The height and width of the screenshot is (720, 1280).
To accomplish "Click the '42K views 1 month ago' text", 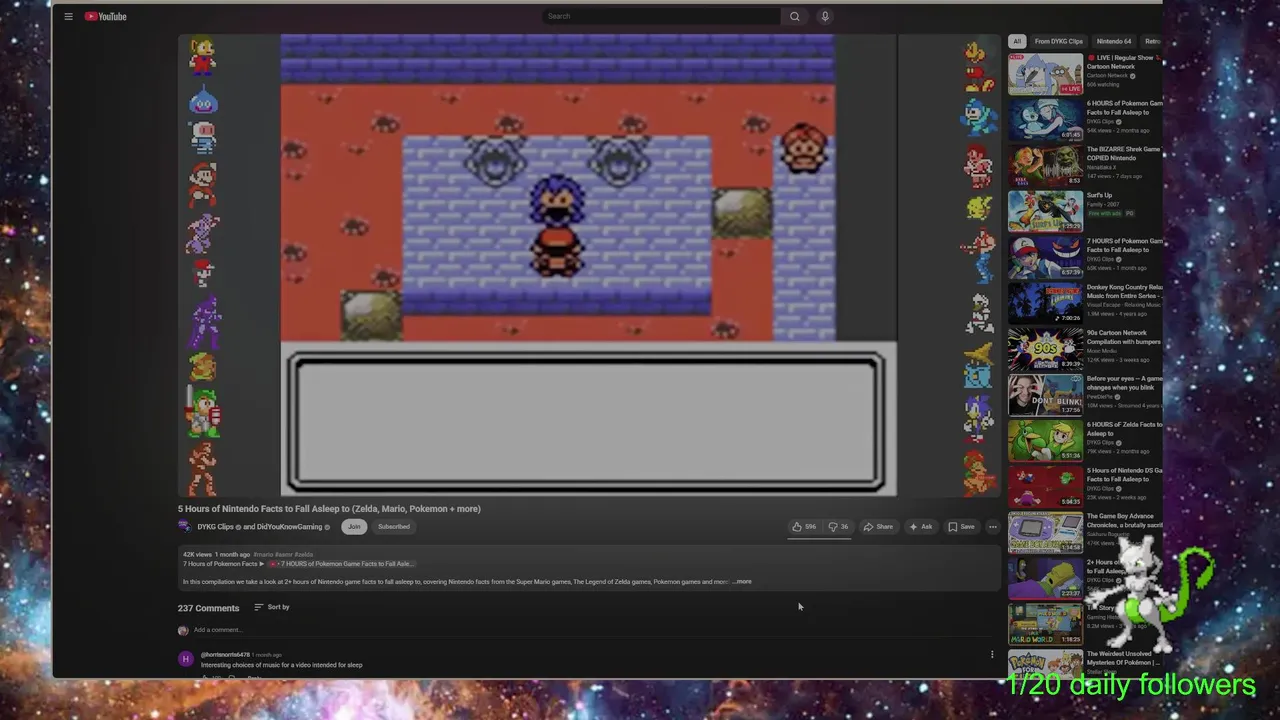I will (x=216, y=554).
